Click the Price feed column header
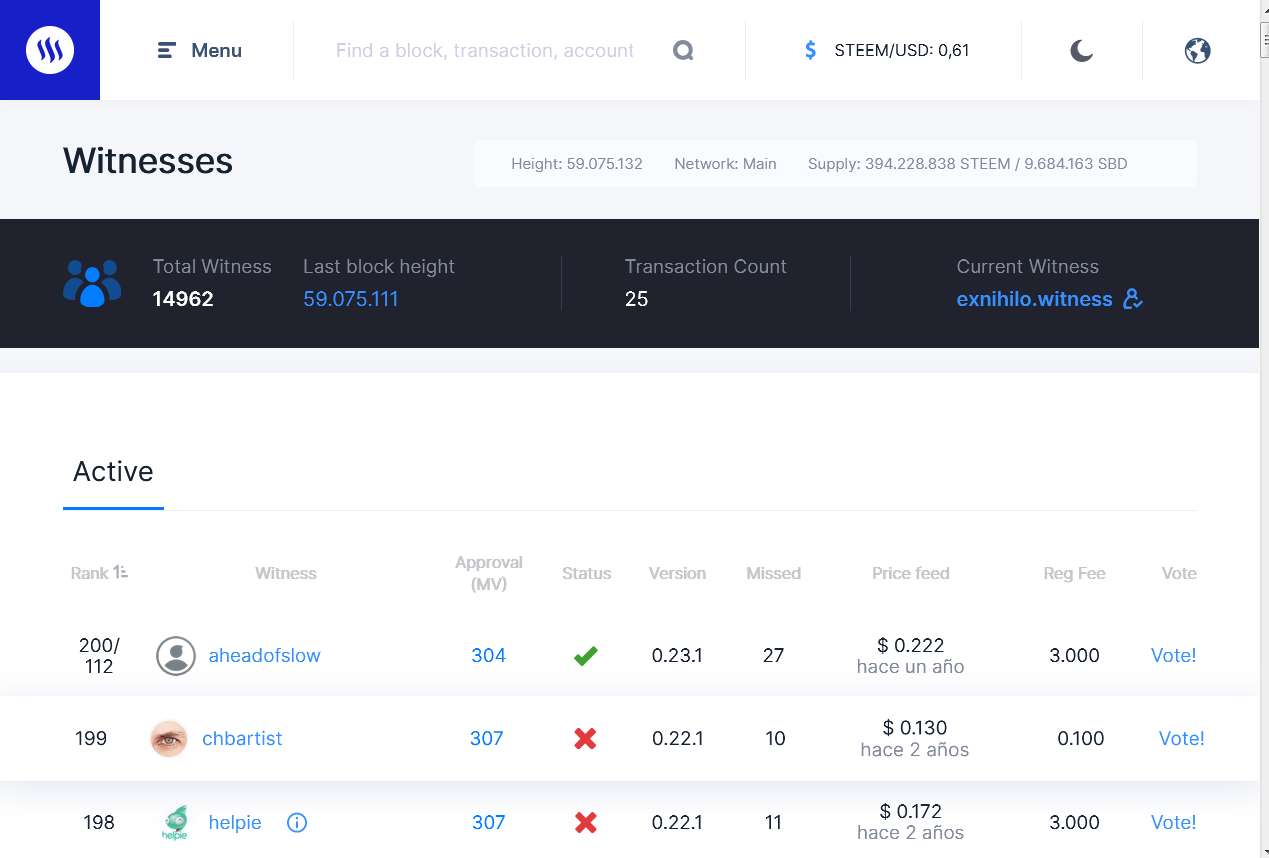Screen dimensions: 1269x858 point(911,573)
